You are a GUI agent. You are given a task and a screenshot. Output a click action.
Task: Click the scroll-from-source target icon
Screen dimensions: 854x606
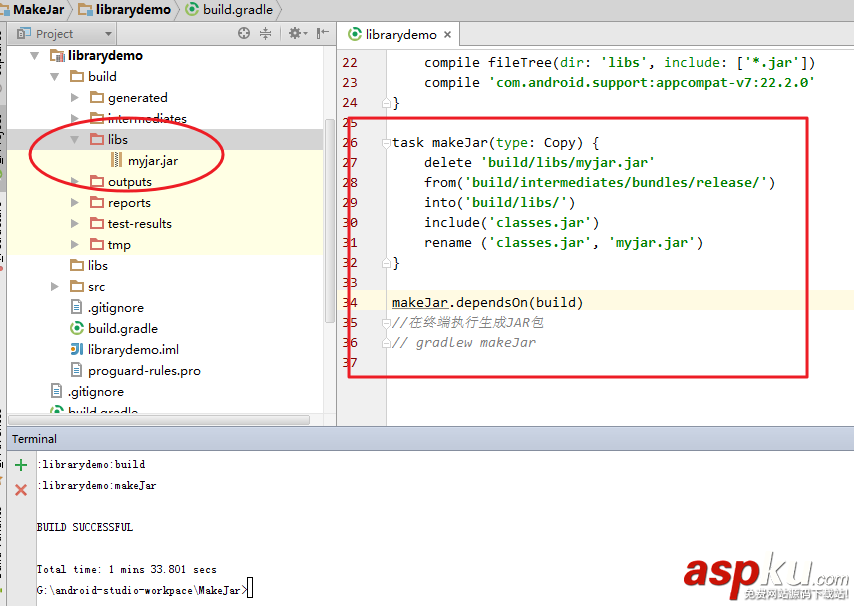tap(244, 33)
